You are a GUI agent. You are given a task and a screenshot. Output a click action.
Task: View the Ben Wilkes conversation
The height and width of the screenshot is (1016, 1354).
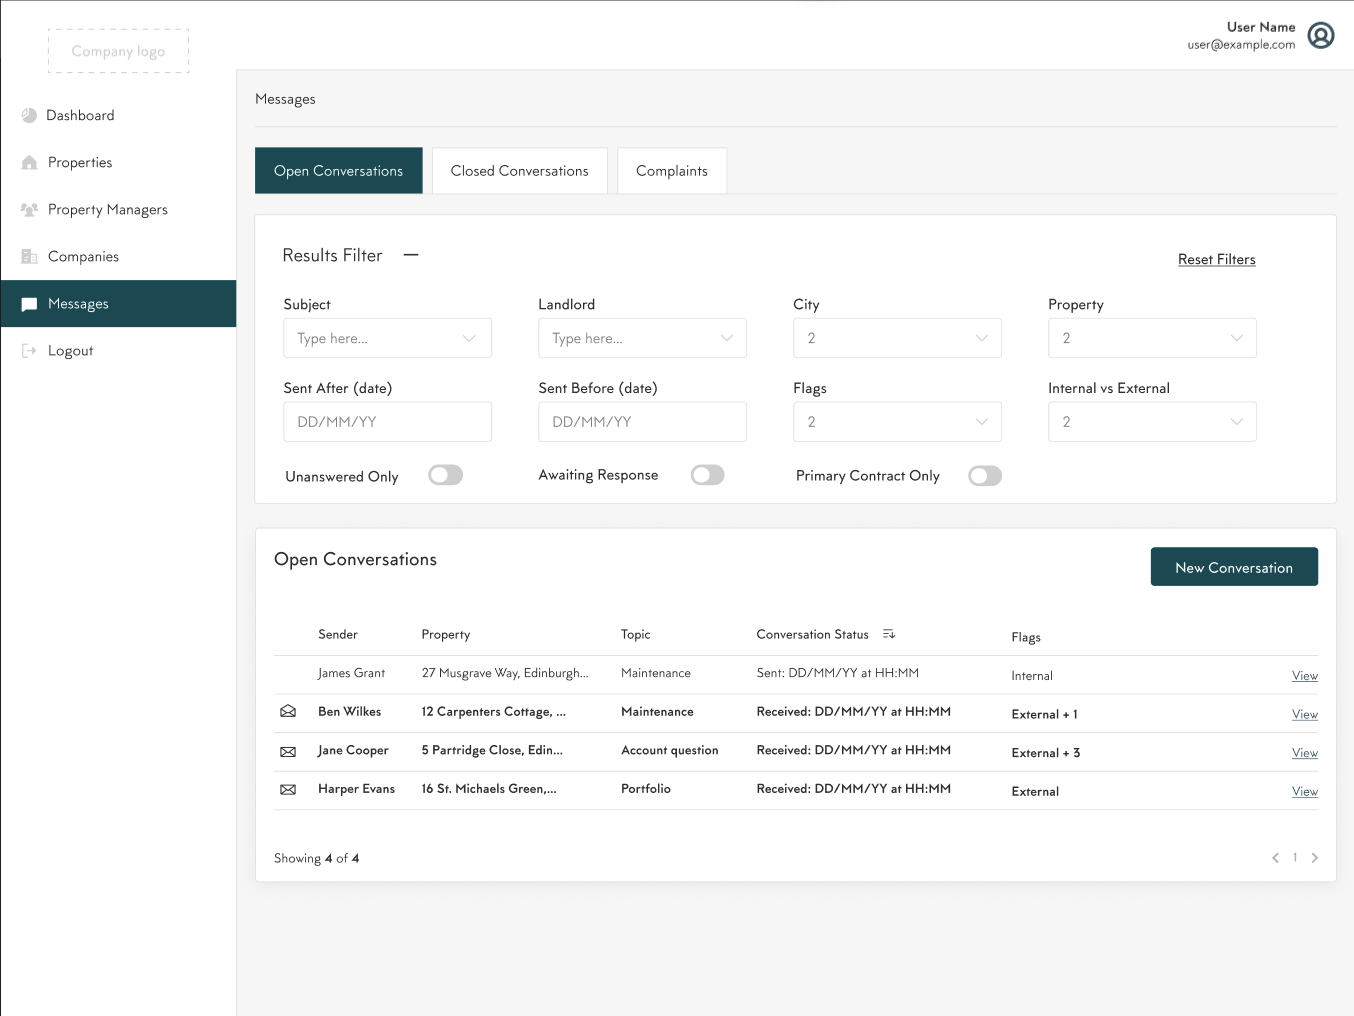tap(1304, 715)
